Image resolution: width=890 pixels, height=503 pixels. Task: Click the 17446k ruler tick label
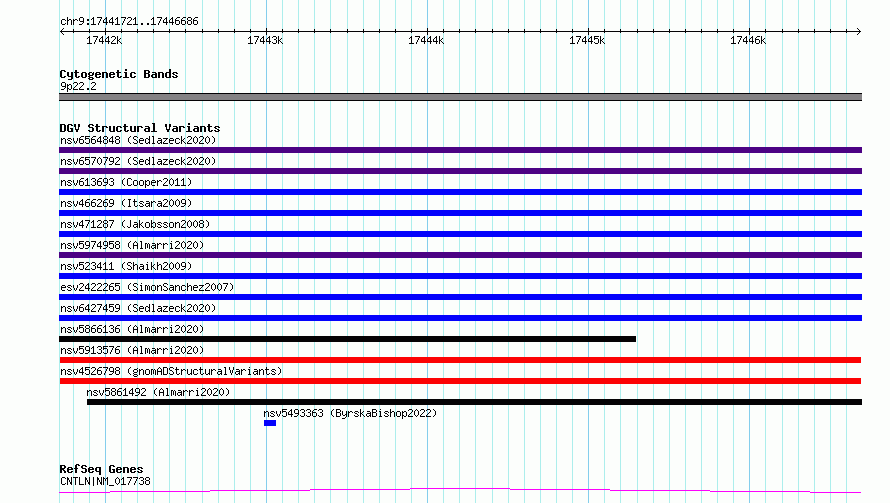click(748, 40)
